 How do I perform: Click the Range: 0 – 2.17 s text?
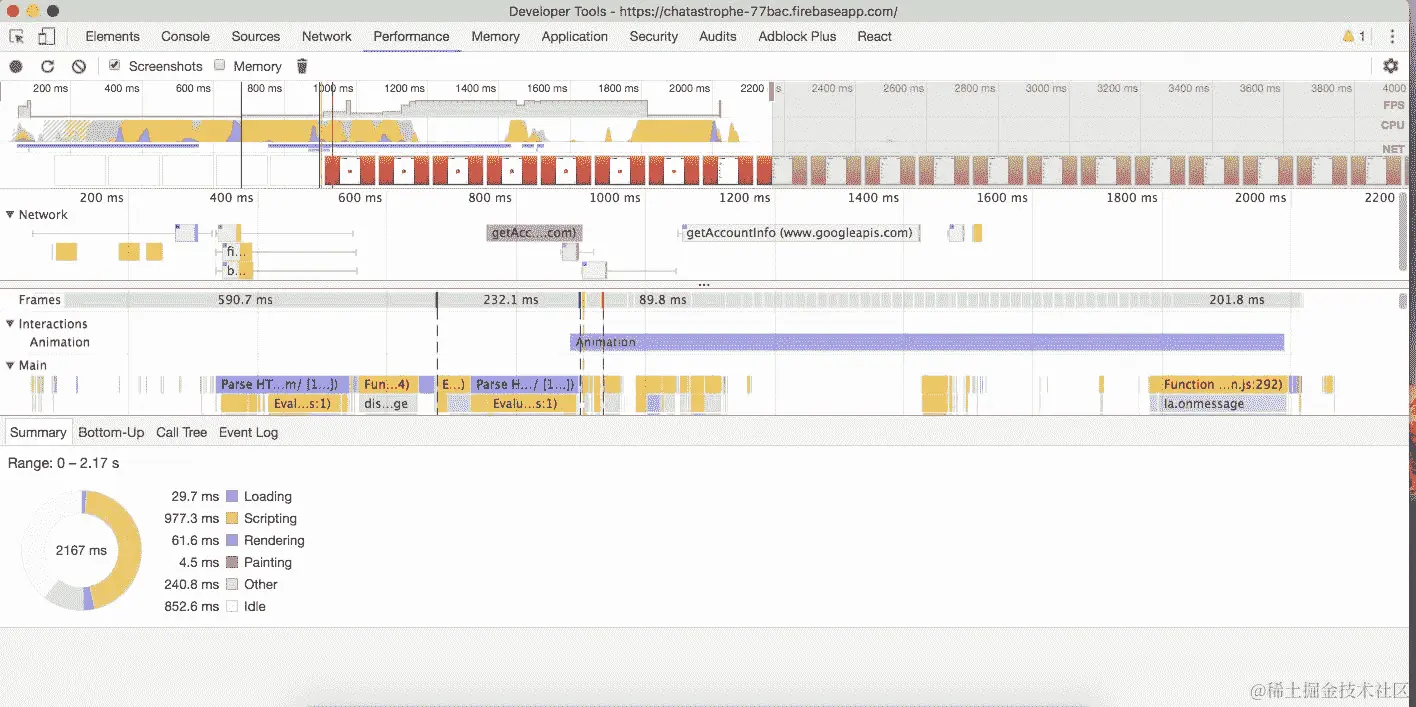(x=63, y=464)
